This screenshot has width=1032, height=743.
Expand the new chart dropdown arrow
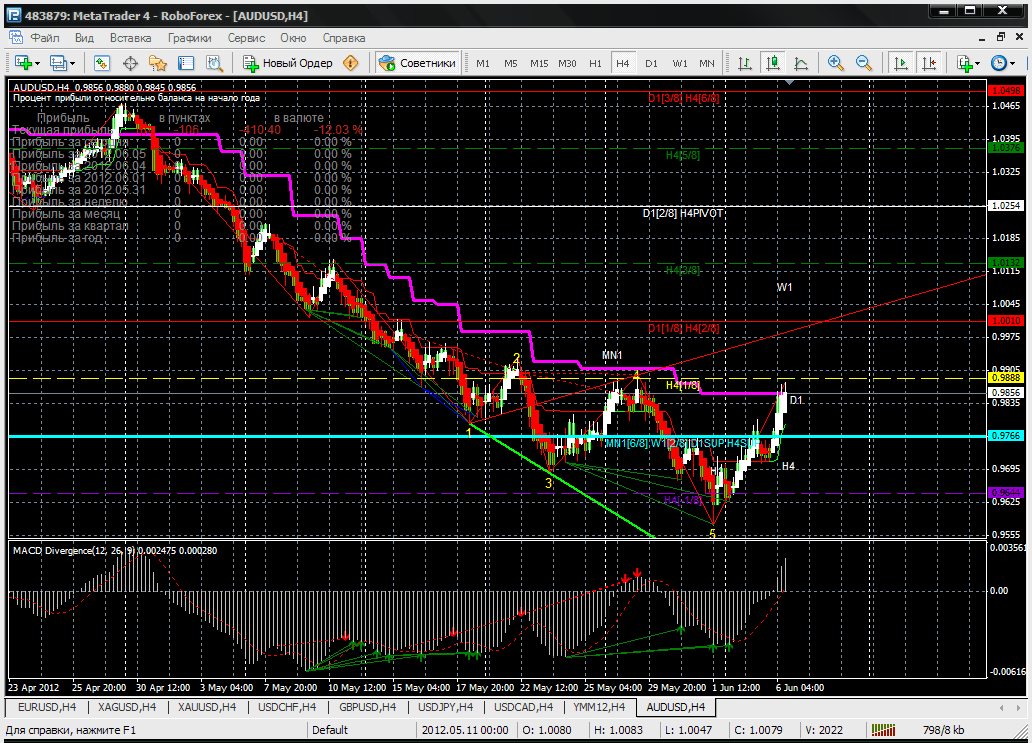37,63
